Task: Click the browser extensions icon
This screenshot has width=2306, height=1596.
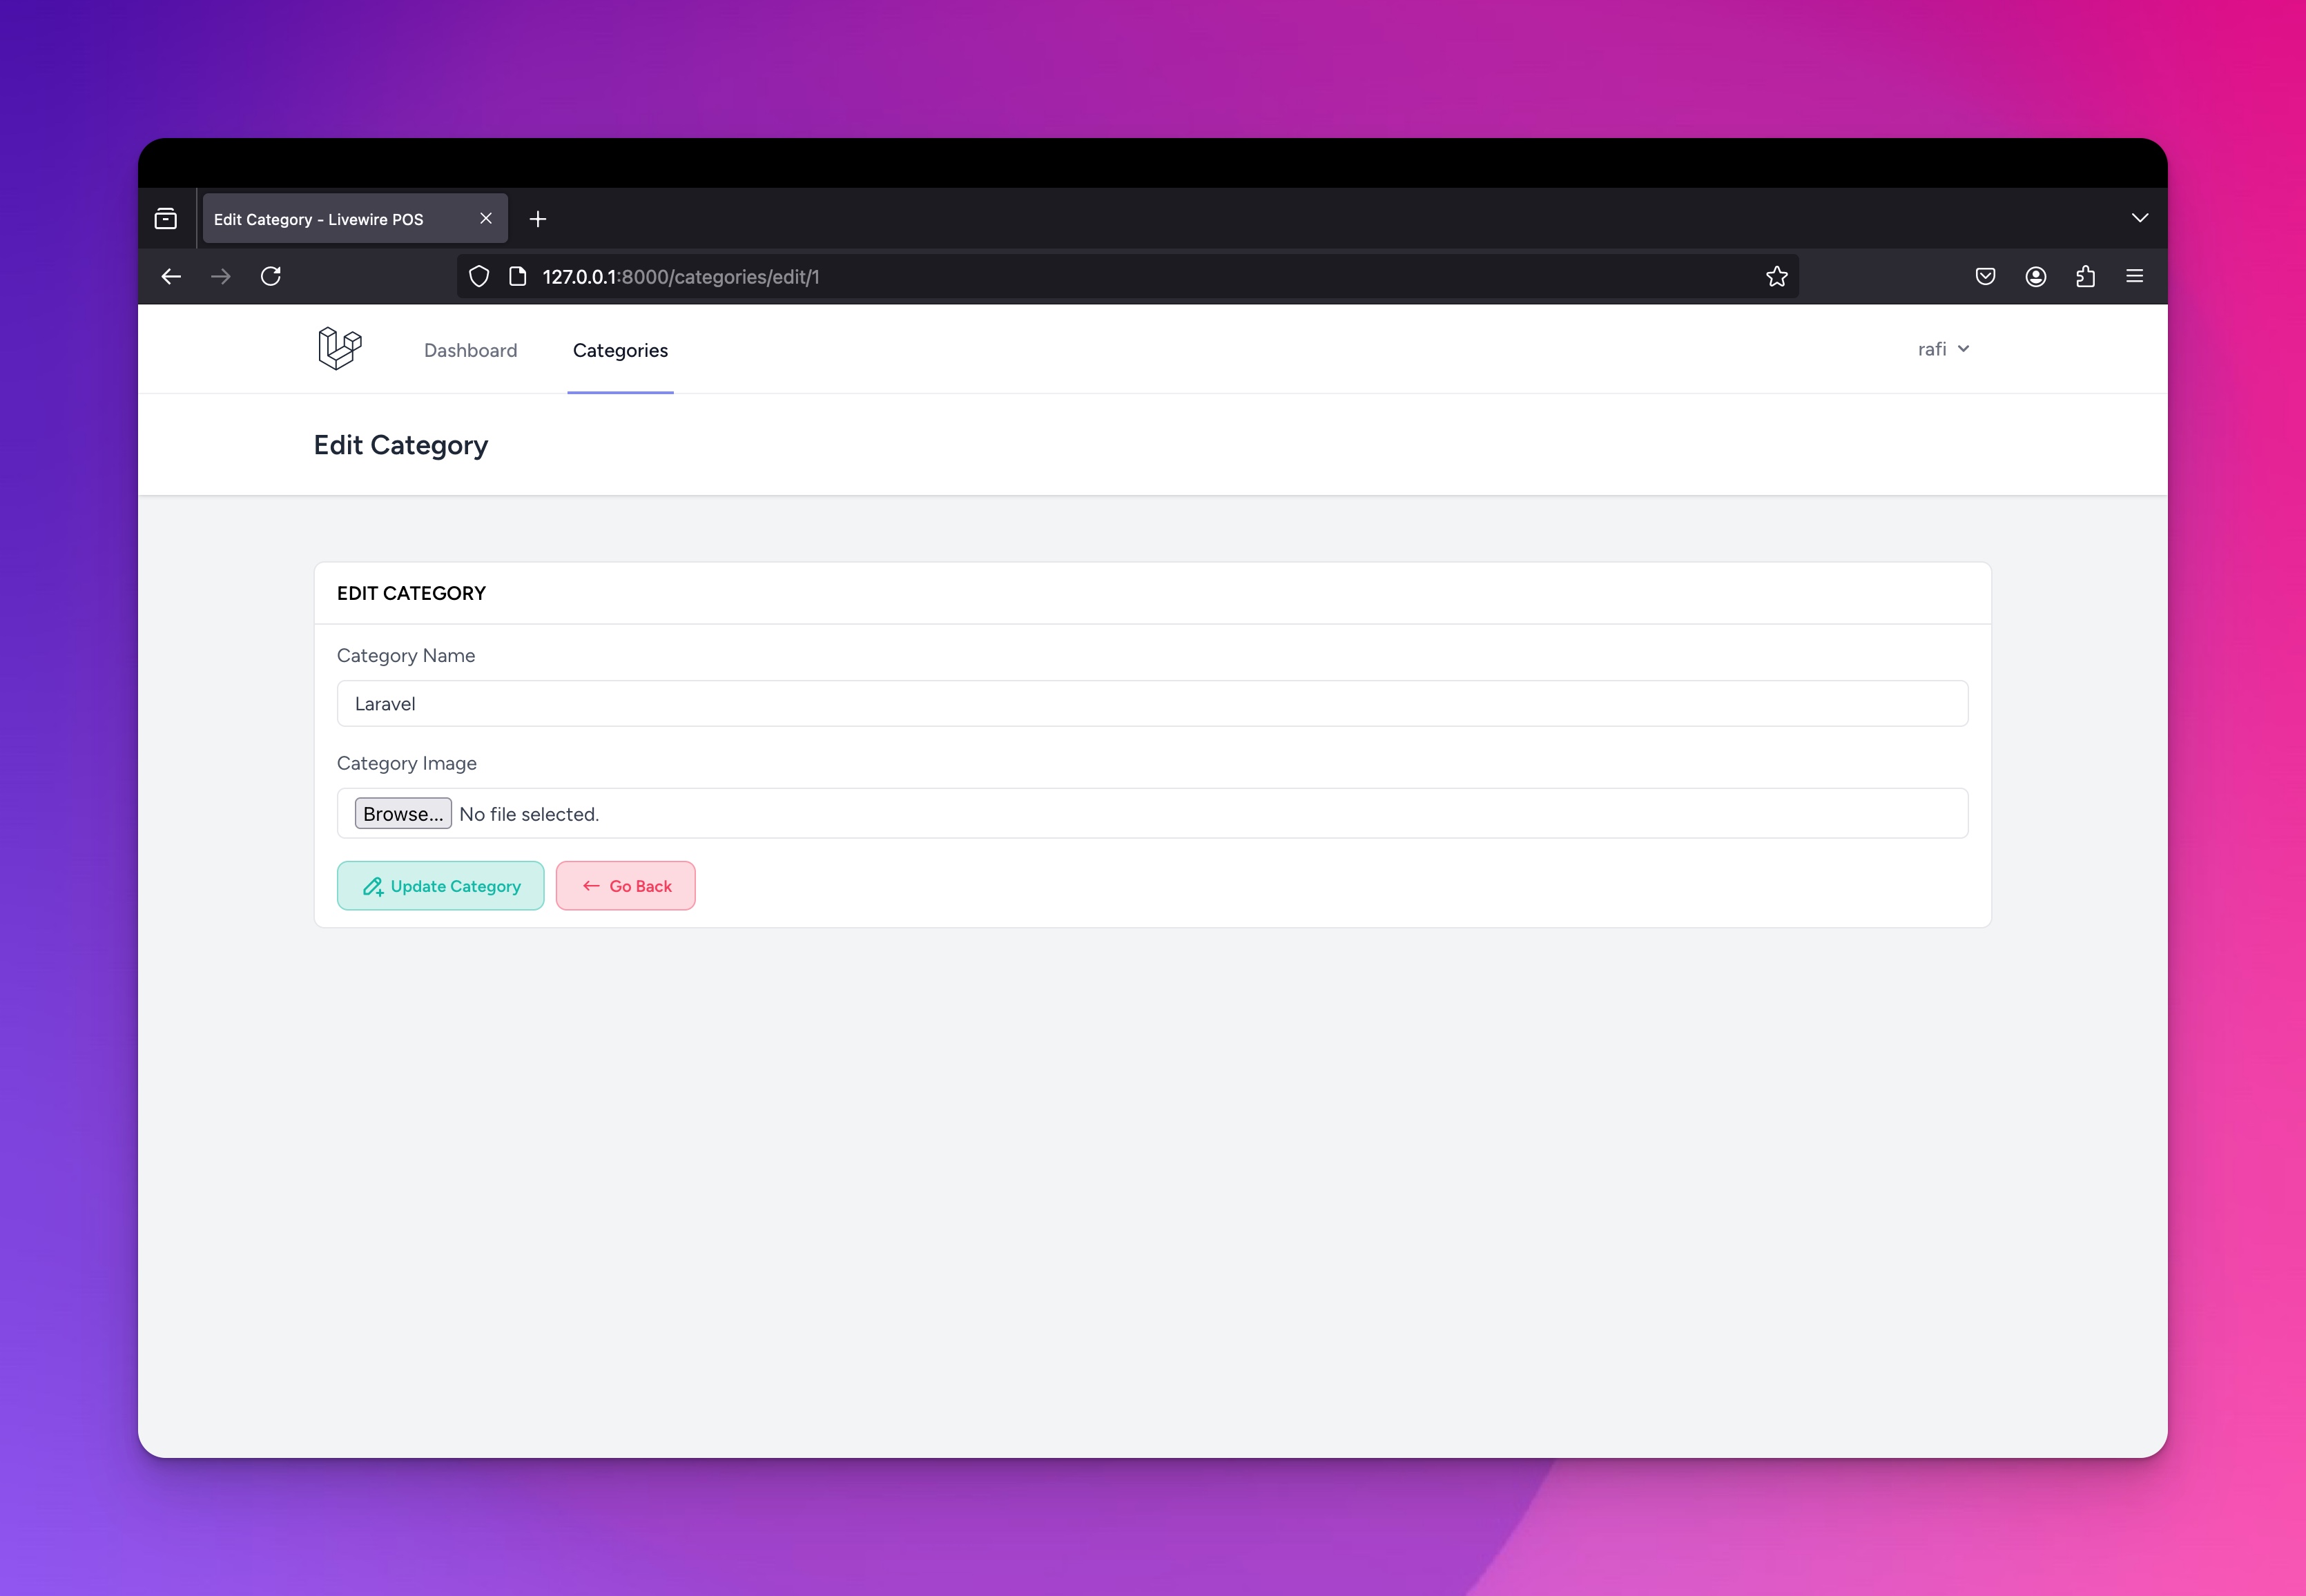Action: [2087, 275]
